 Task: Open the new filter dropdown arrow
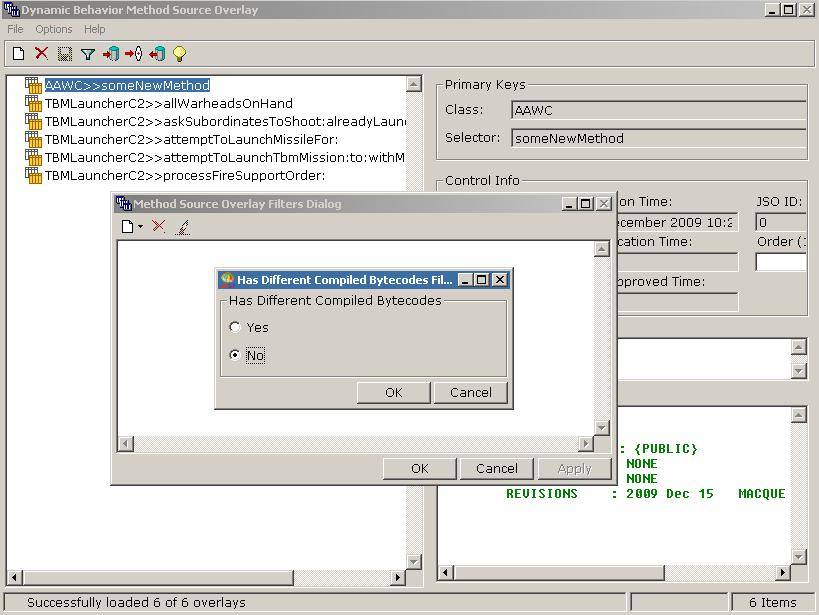140,227
